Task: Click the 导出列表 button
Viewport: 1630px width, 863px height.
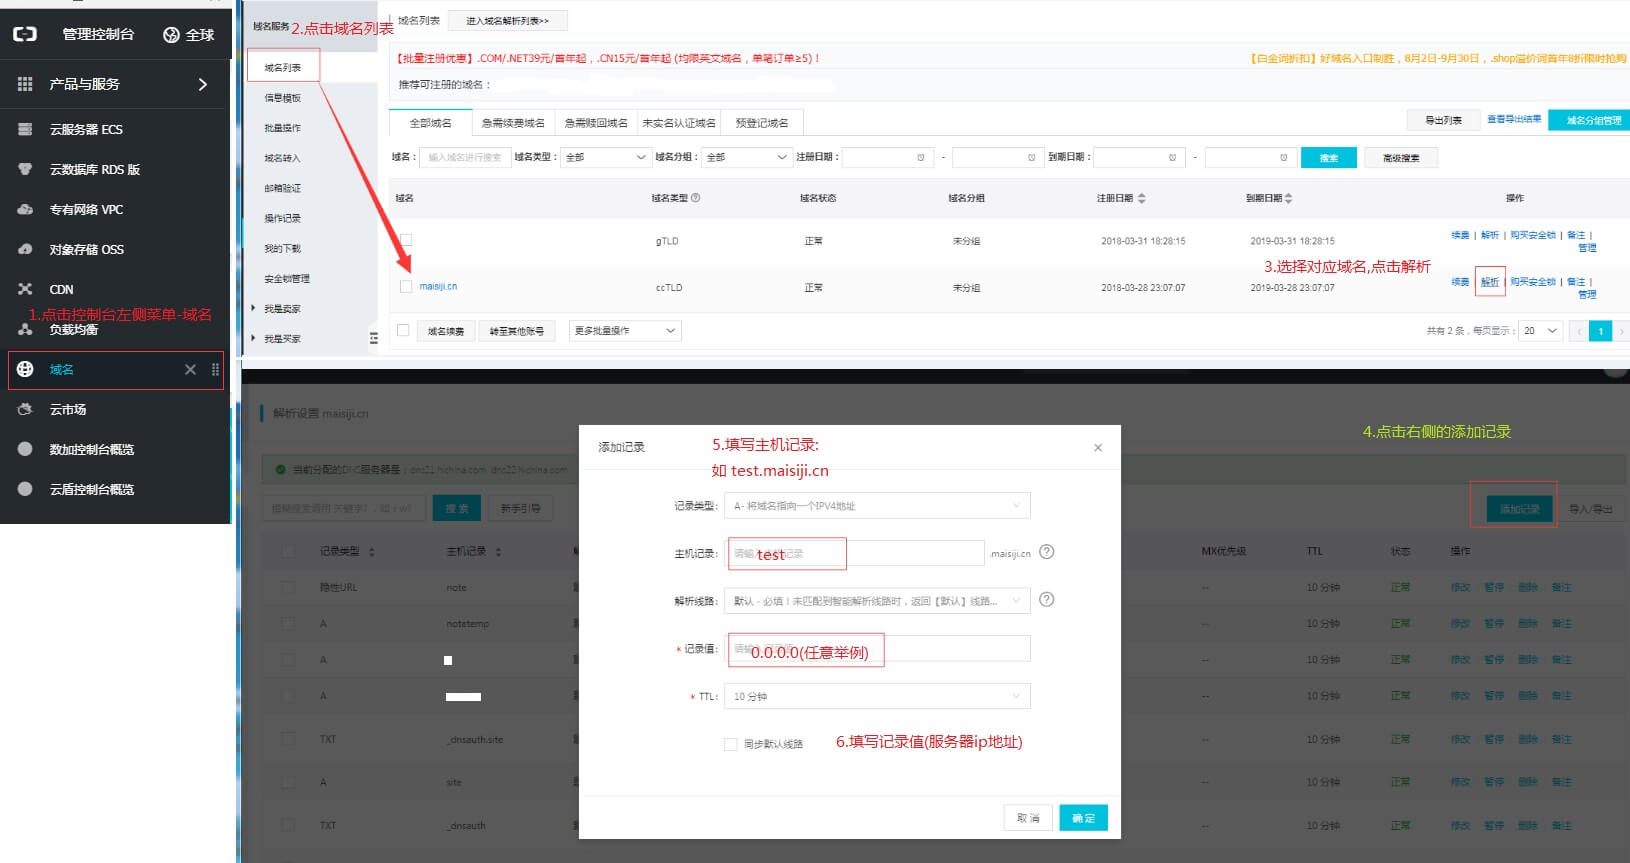Action: 1443,120
